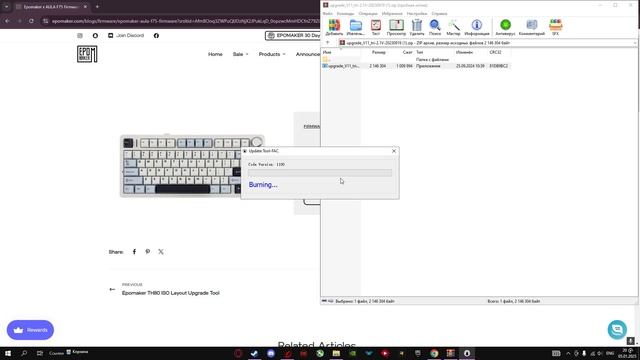This screenshot has height=360, width=640.
Task: Expand the Sale navigation dropdown
Action: point(240,54)
